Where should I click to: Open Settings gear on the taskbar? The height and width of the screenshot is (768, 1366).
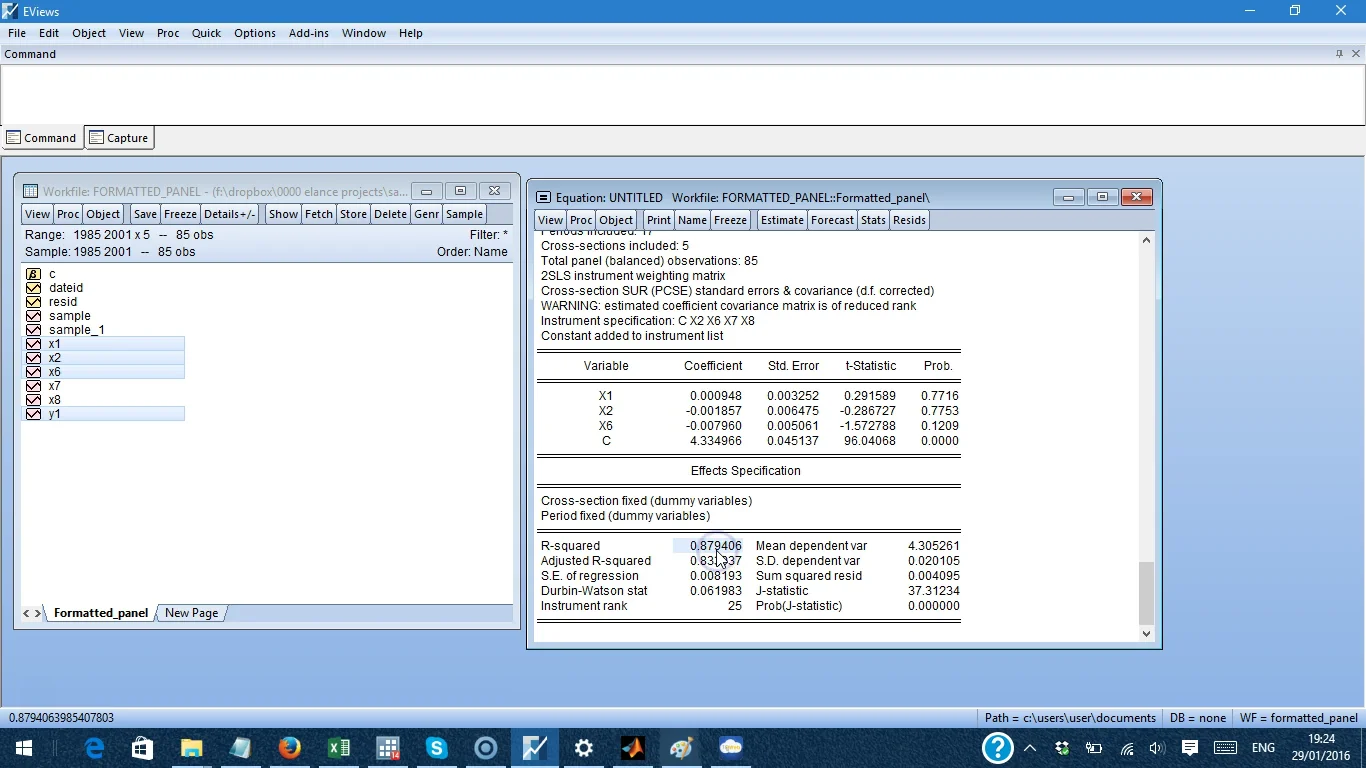click(584, 748)
